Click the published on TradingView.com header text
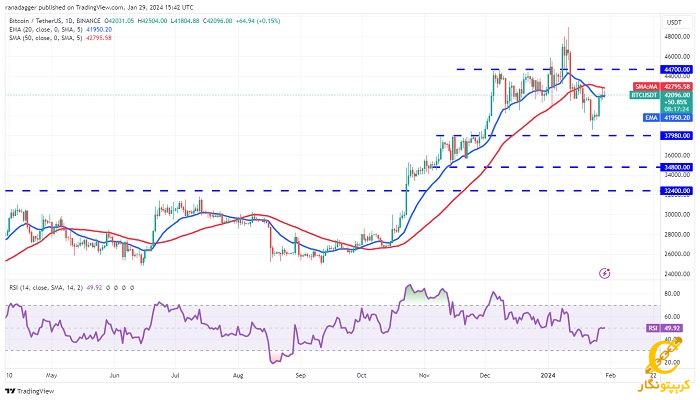This screenshot has height=400, width=700. [x=100, y=8]
